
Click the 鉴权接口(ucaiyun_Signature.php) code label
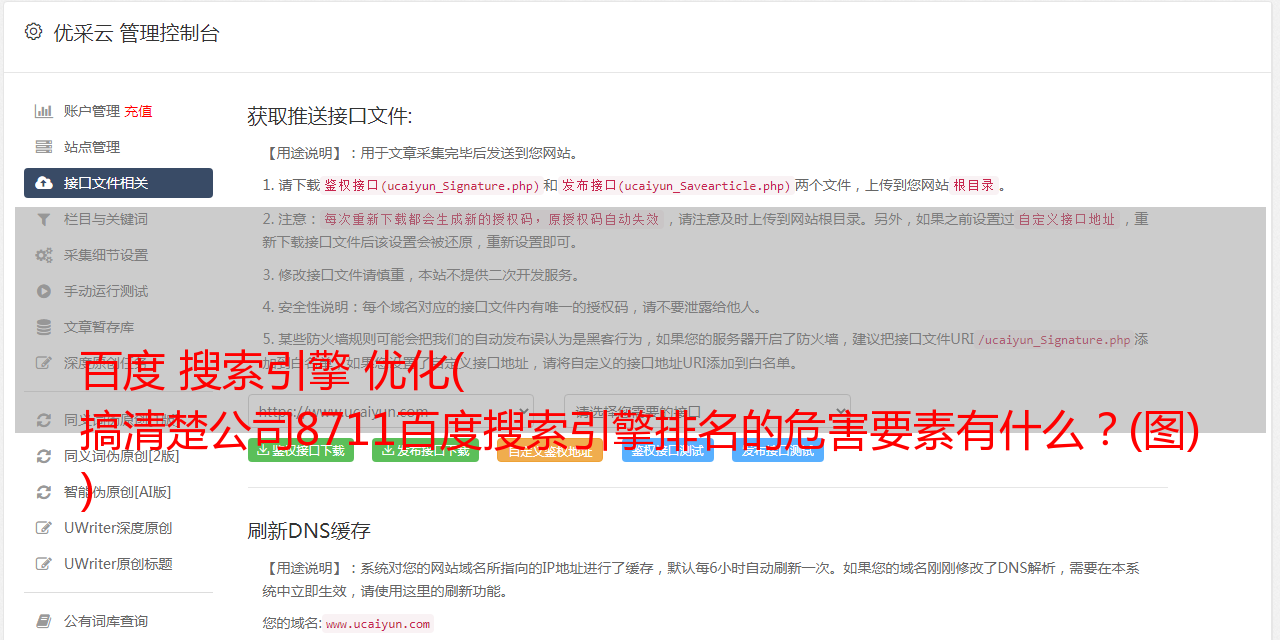coord(431,185)
